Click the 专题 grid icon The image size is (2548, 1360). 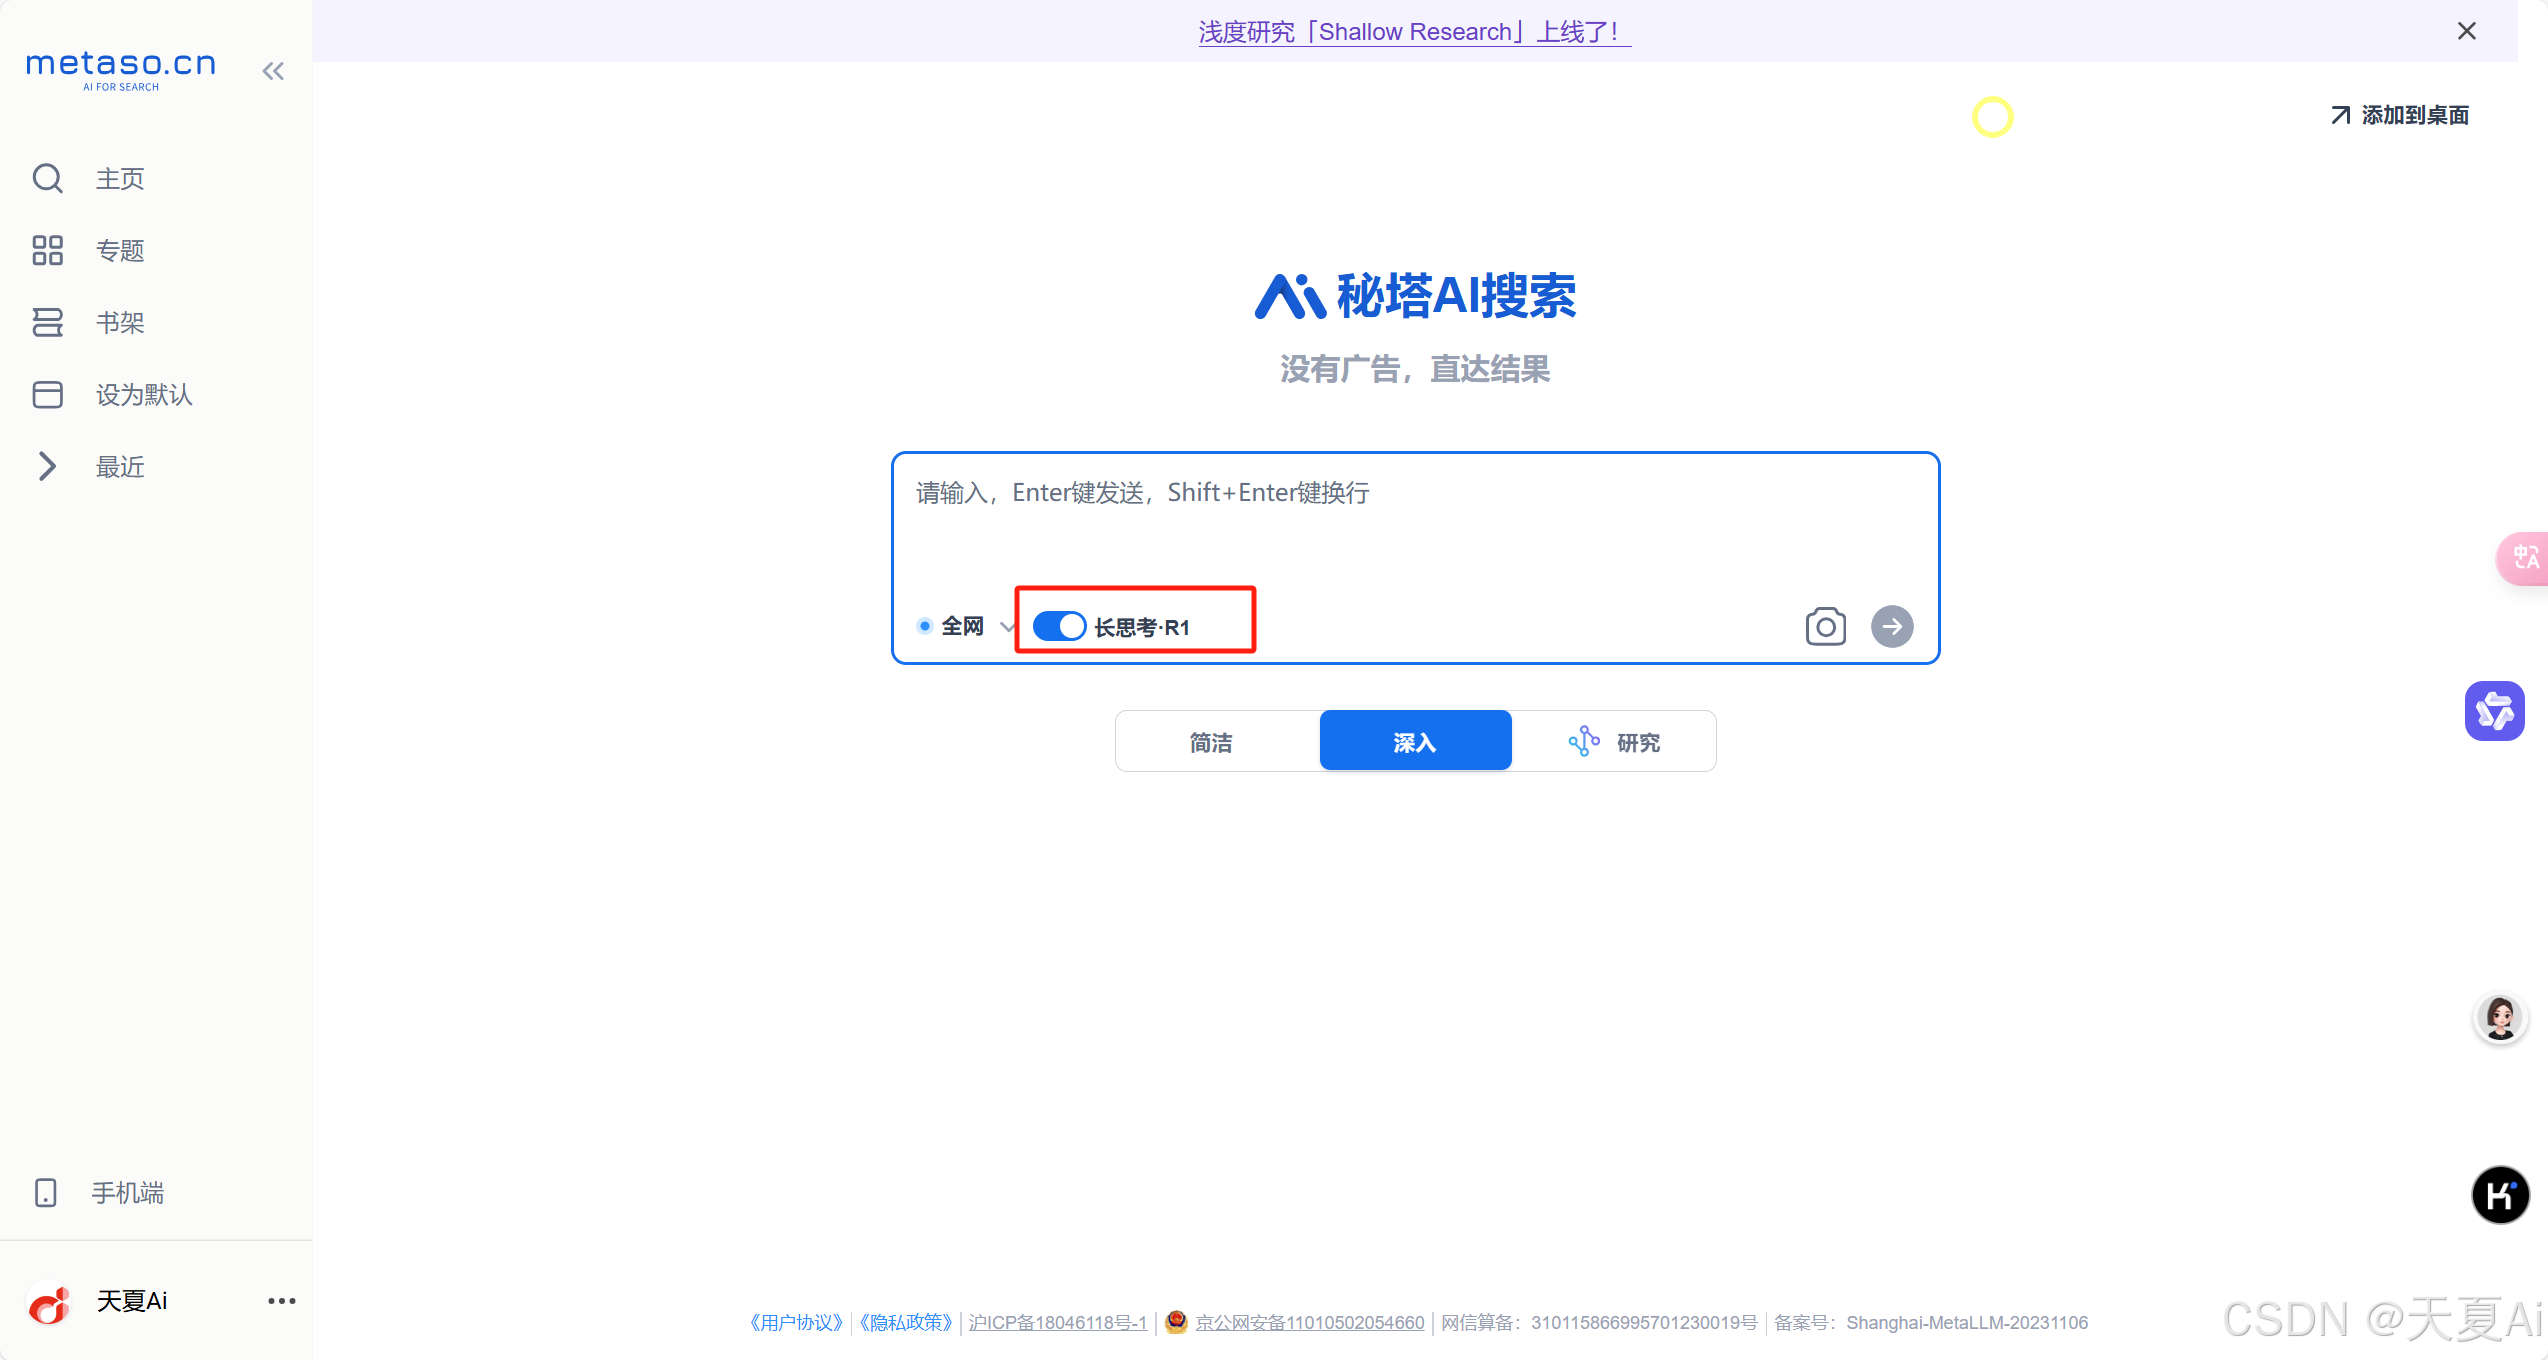[x=47, y=251]
